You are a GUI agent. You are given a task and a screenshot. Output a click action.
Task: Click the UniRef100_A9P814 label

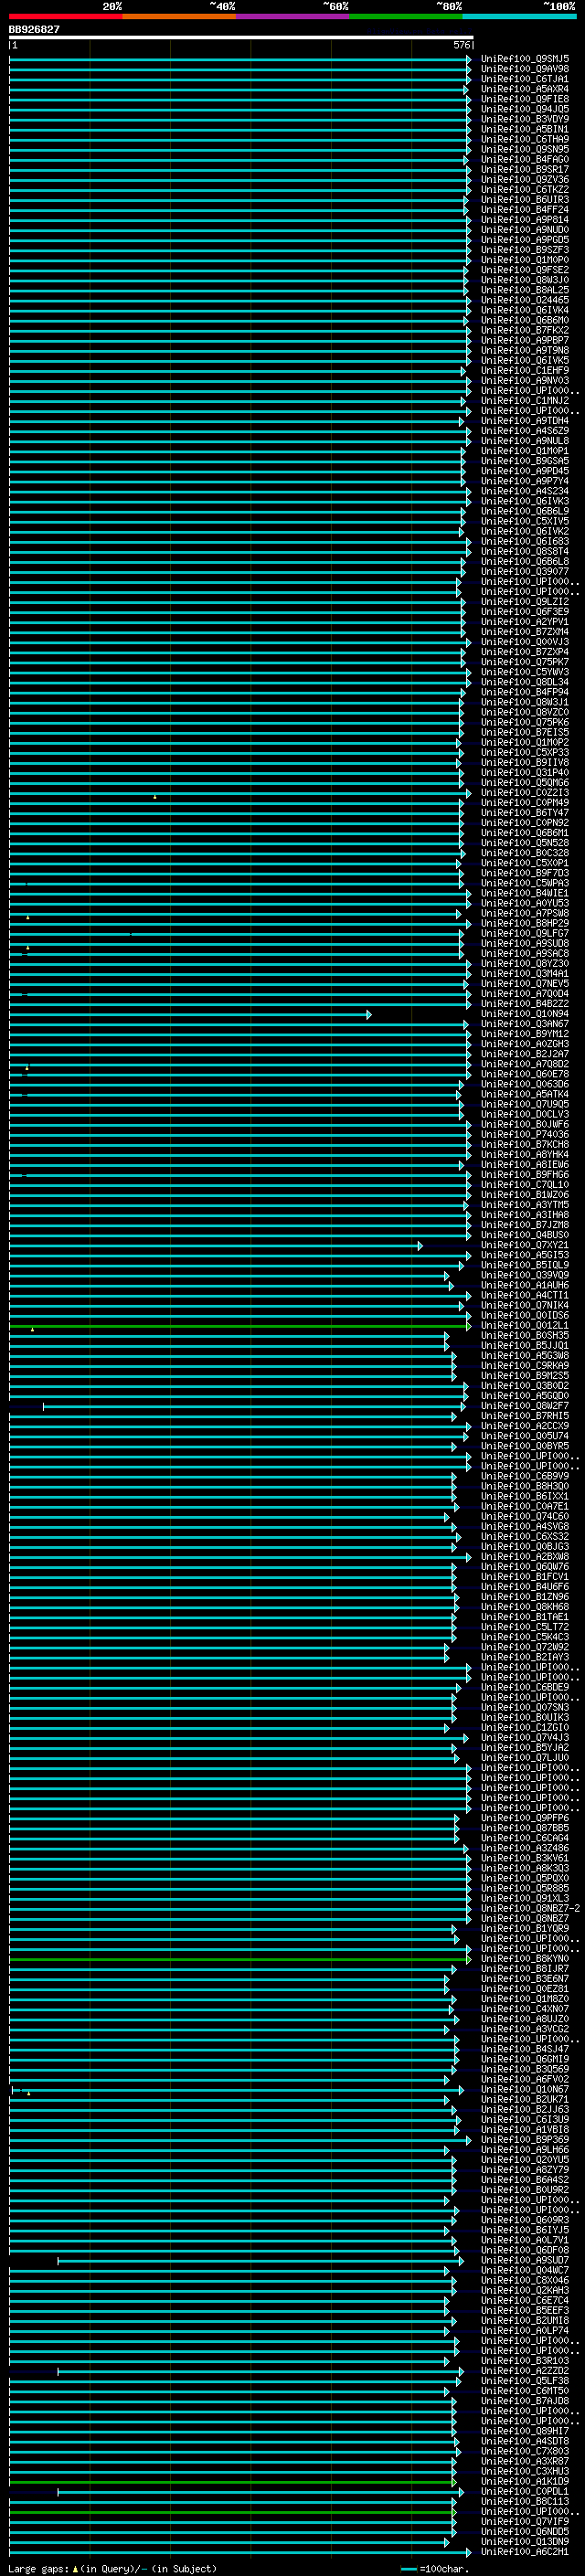click(525, 220)
